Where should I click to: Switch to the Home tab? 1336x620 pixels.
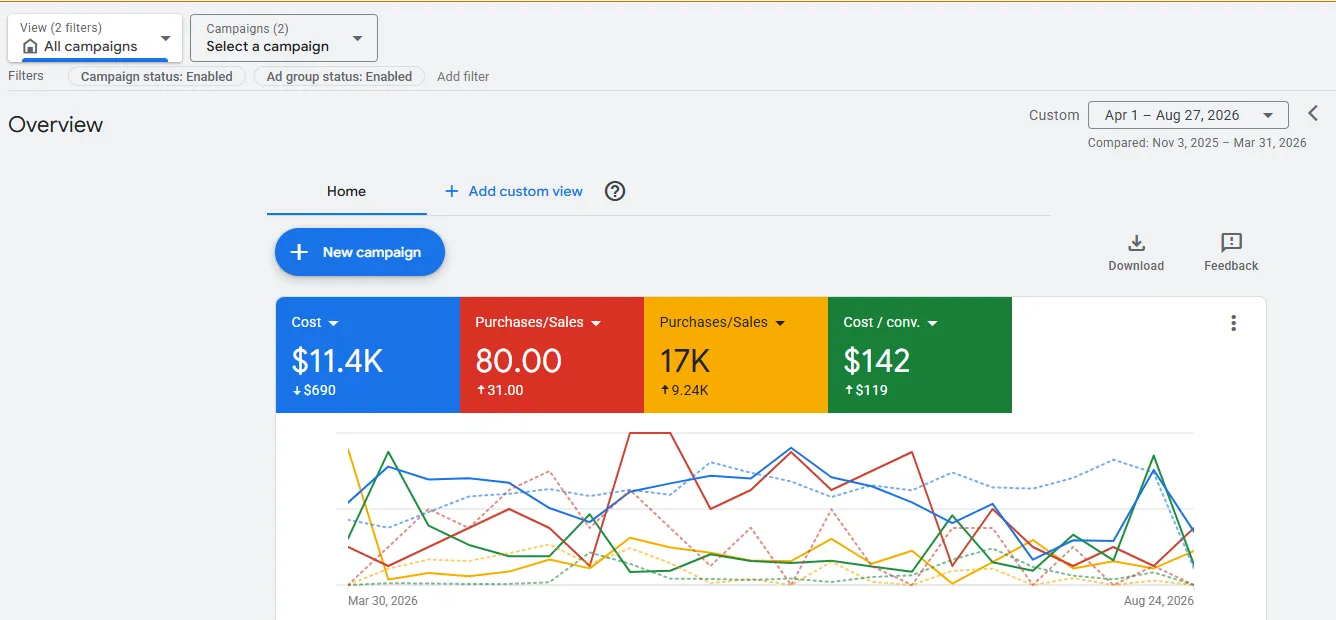pyautogui.click(x=346, y=191)
